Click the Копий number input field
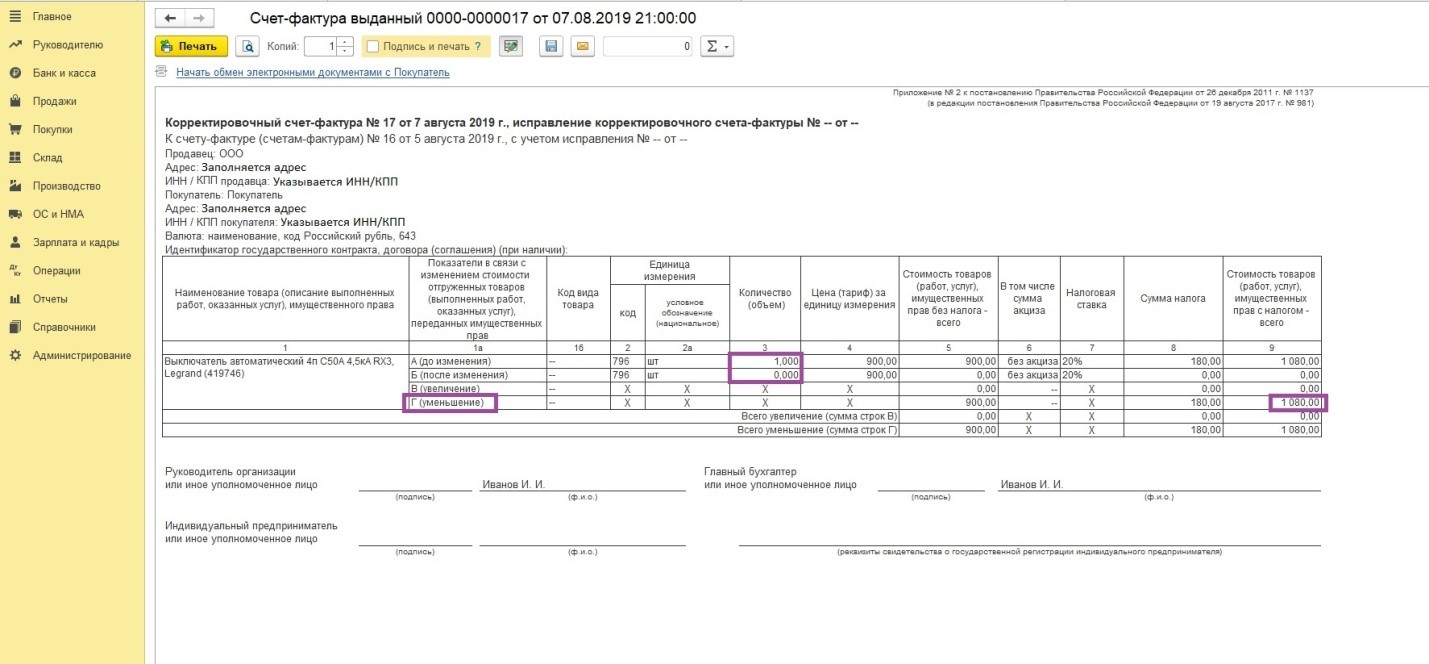 click(321, 46)
